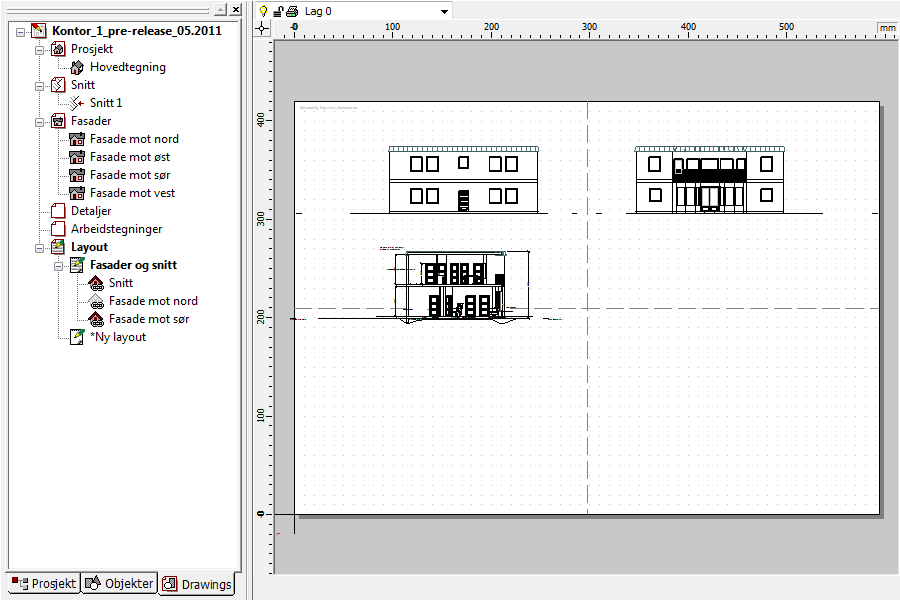
Task: Click the ruler origin crosshair icon
Action: (262, 28)
